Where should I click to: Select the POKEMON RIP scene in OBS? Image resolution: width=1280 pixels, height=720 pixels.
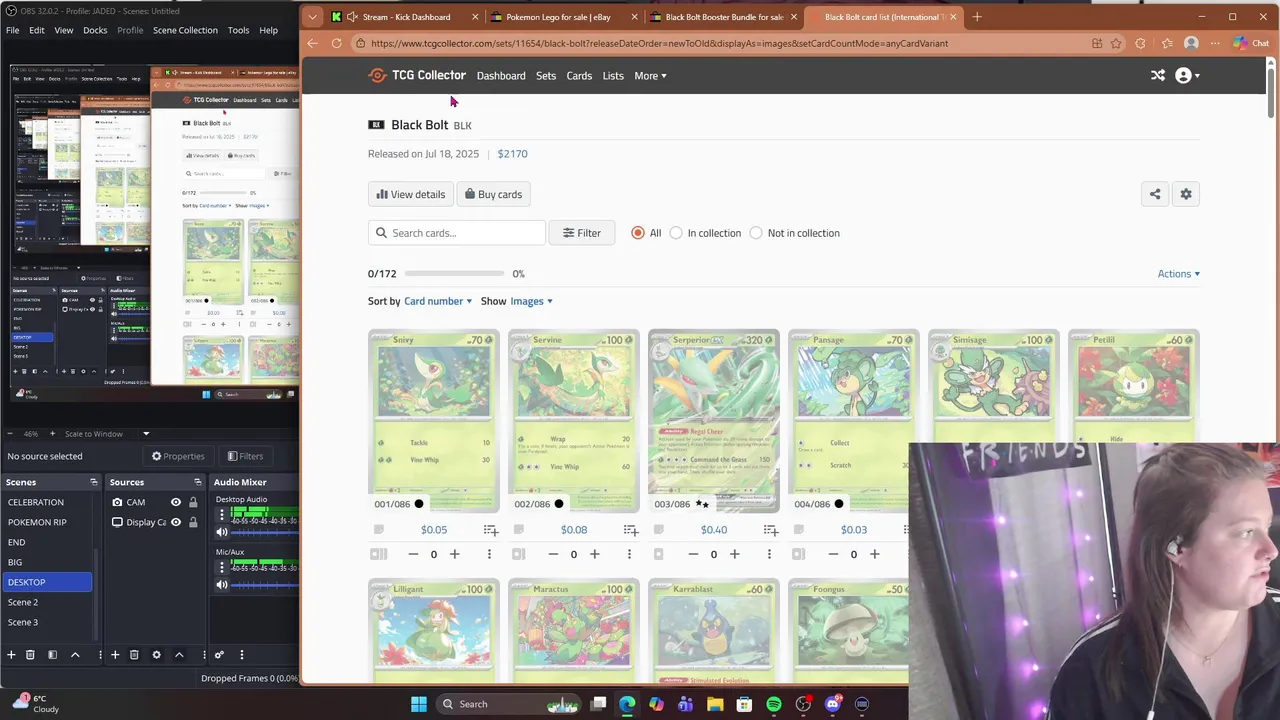[x=47, y=522]
